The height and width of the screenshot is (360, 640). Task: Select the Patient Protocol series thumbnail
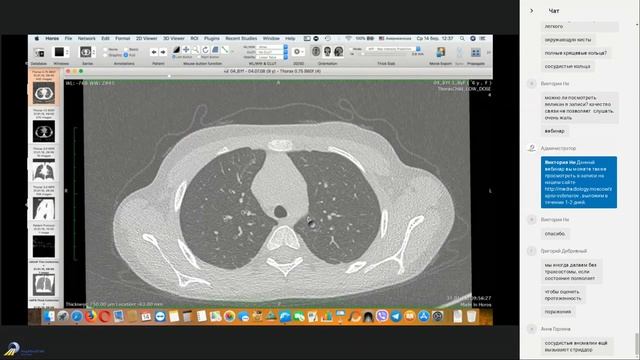[44, 247]
